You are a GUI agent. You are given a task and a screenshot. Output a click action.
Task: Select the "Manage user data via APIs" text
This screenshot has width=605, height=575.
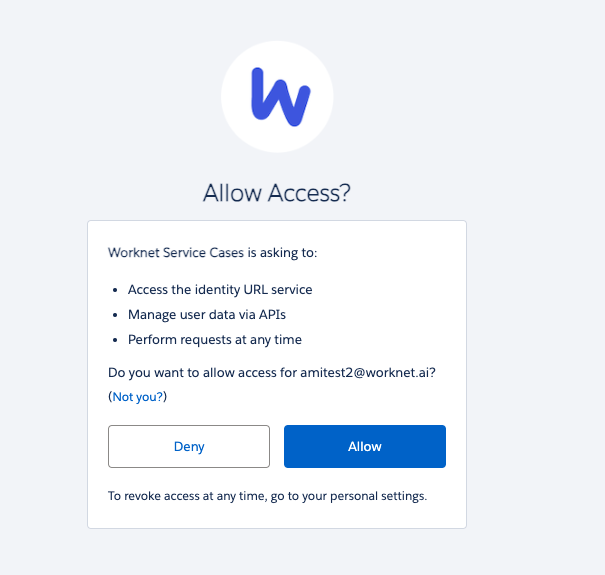coord(207,315)
